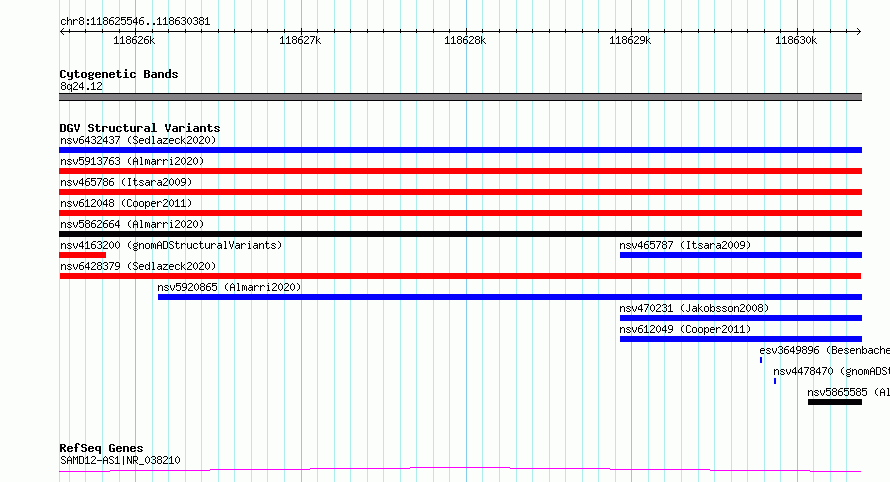Open the nsv6428379 (Sedlazeck2020) label
Viewport: 890px width, 482px height.
tap(138, 266)
